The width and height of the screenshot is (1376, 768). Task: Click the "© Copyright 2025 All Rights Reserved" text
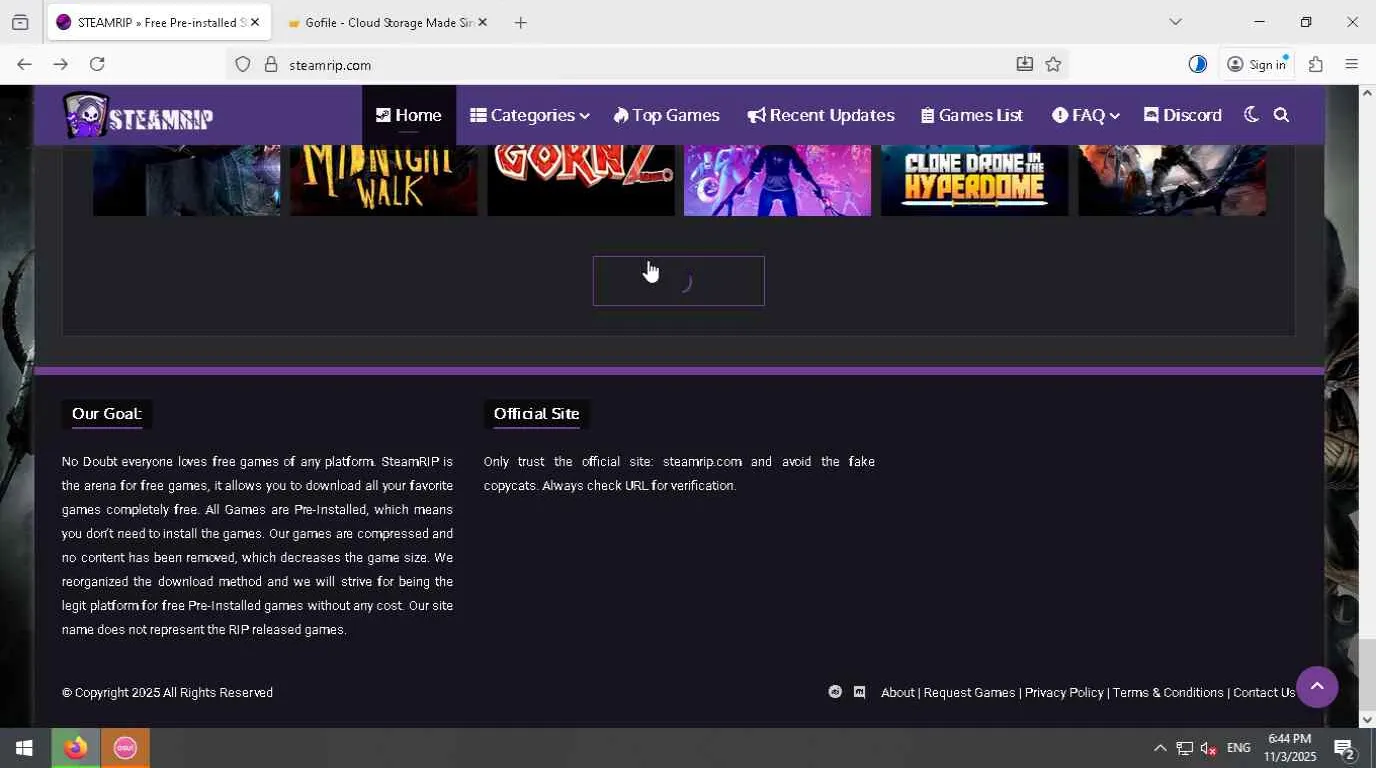point(167,692)
